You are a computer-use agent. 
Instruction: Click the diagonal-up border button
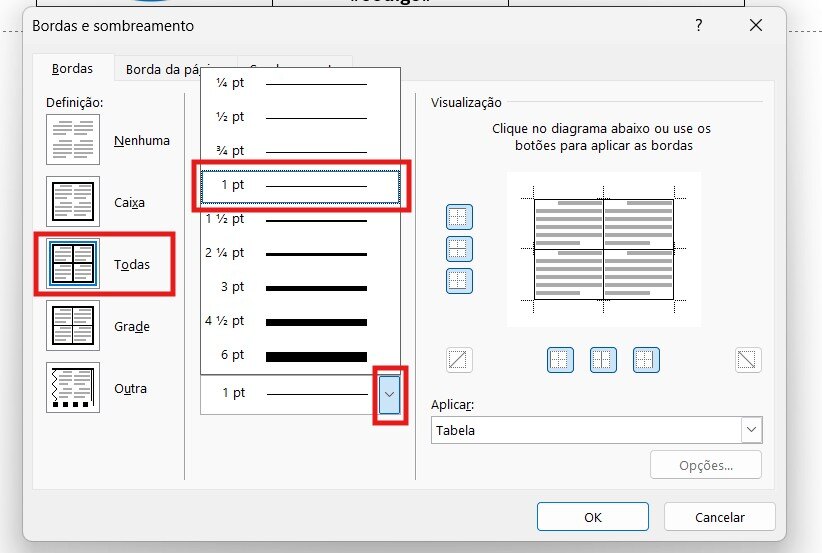coord(459,359)
